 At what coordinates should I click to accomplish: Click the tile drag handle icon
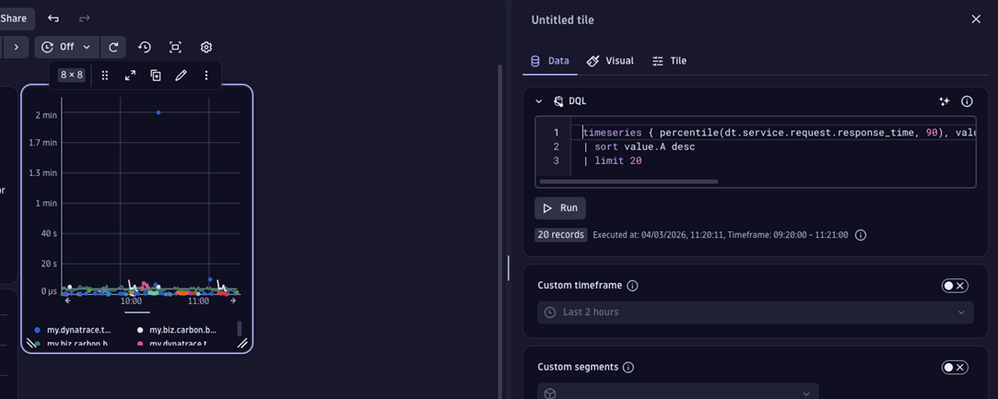coord(105,75)
